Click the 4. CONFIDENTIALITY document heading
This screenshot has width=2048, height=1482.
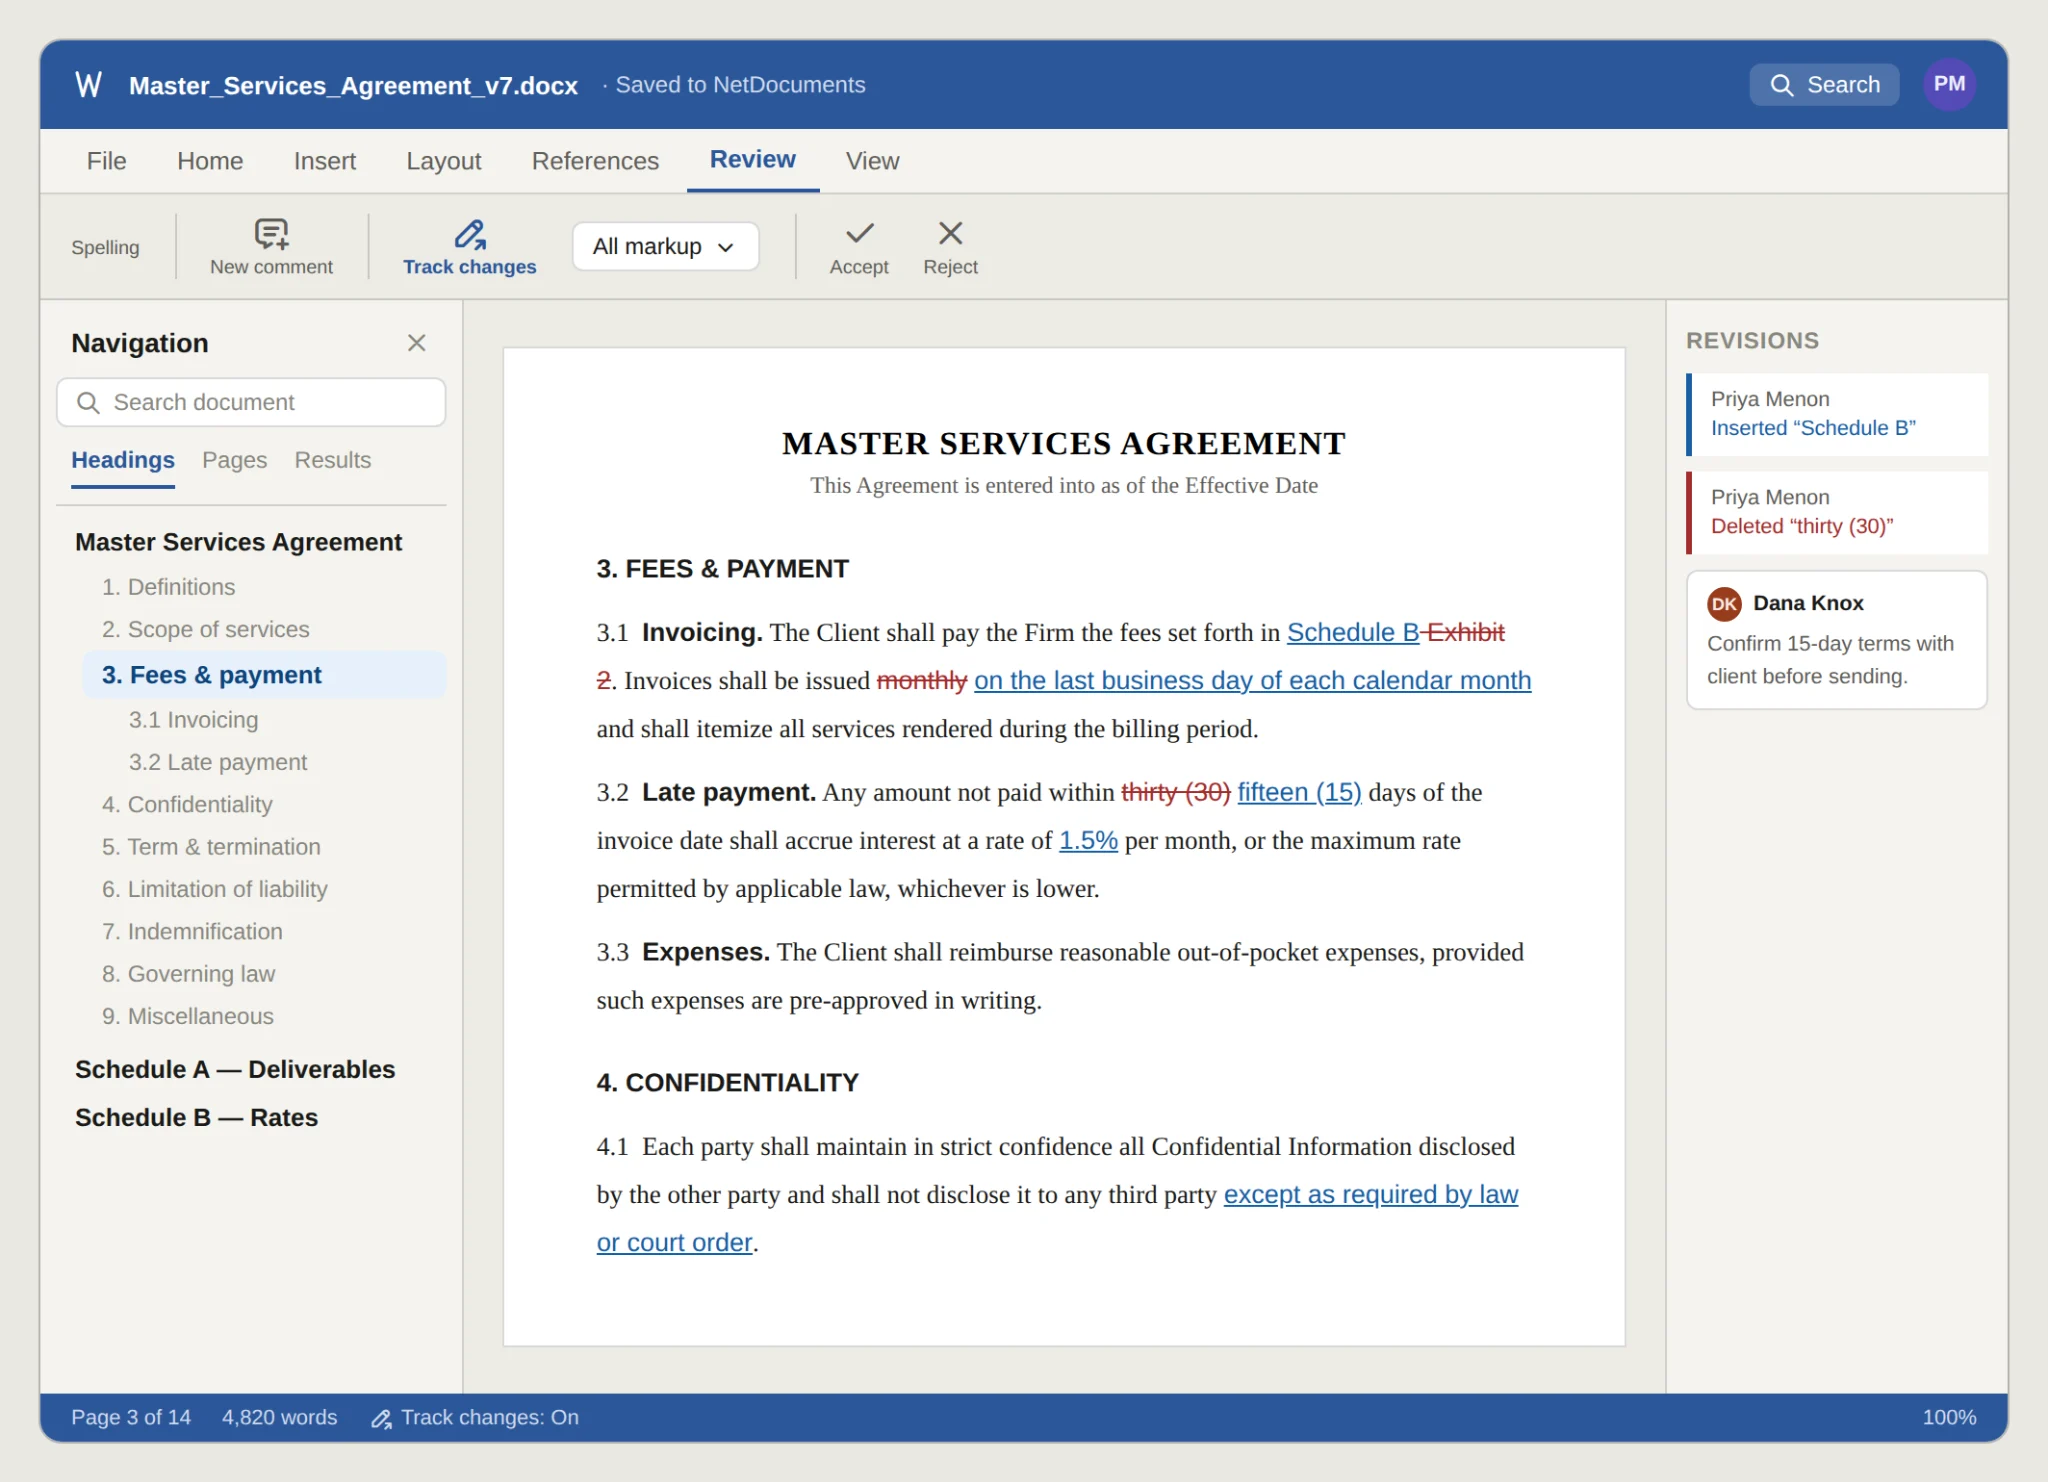(727, 1083)
